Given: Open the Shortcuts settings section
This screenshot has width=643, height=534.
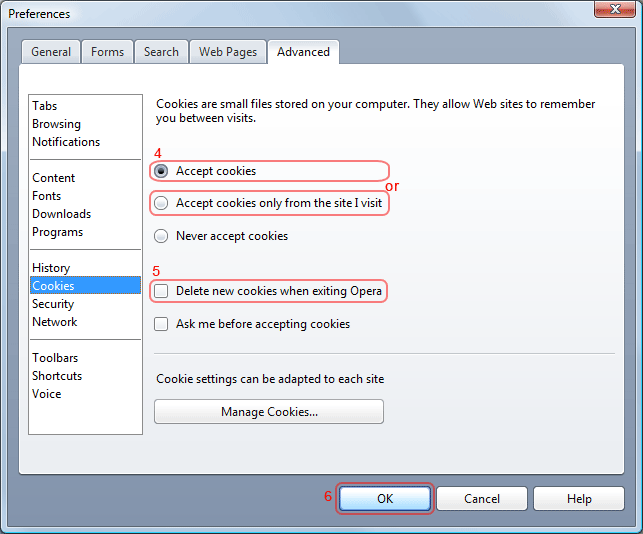Looking at the screenshot, I should pos(57,376).
